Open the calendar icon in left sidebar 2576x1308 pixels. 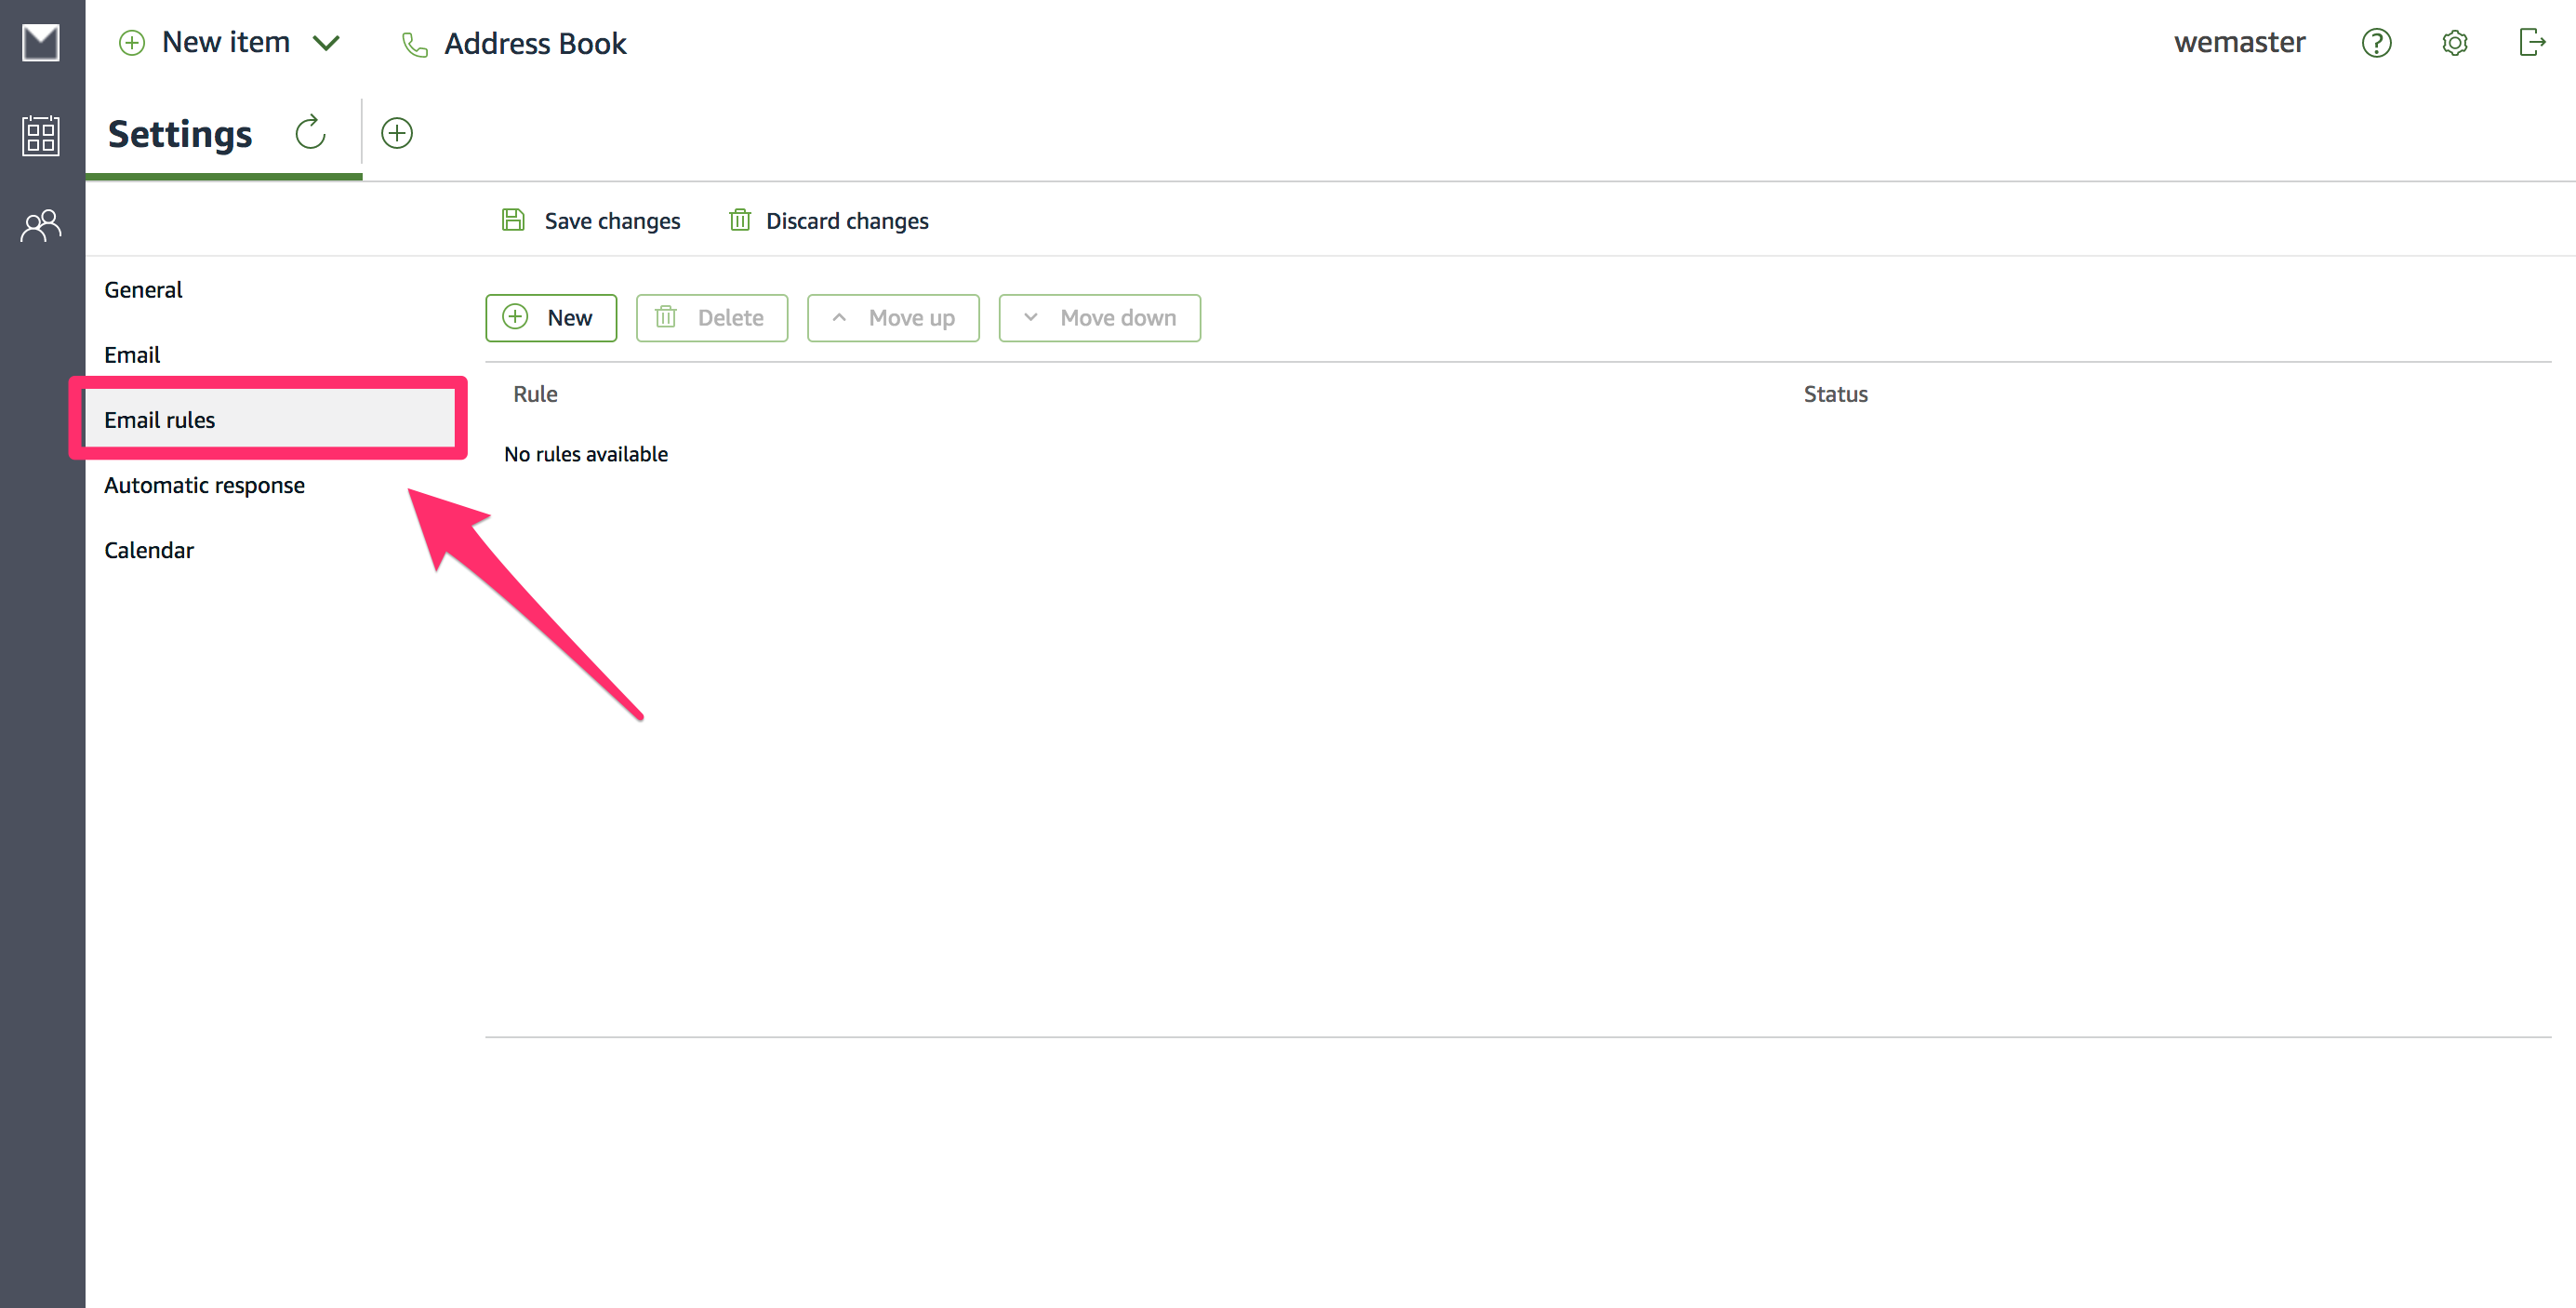click(x=41, y=135)
